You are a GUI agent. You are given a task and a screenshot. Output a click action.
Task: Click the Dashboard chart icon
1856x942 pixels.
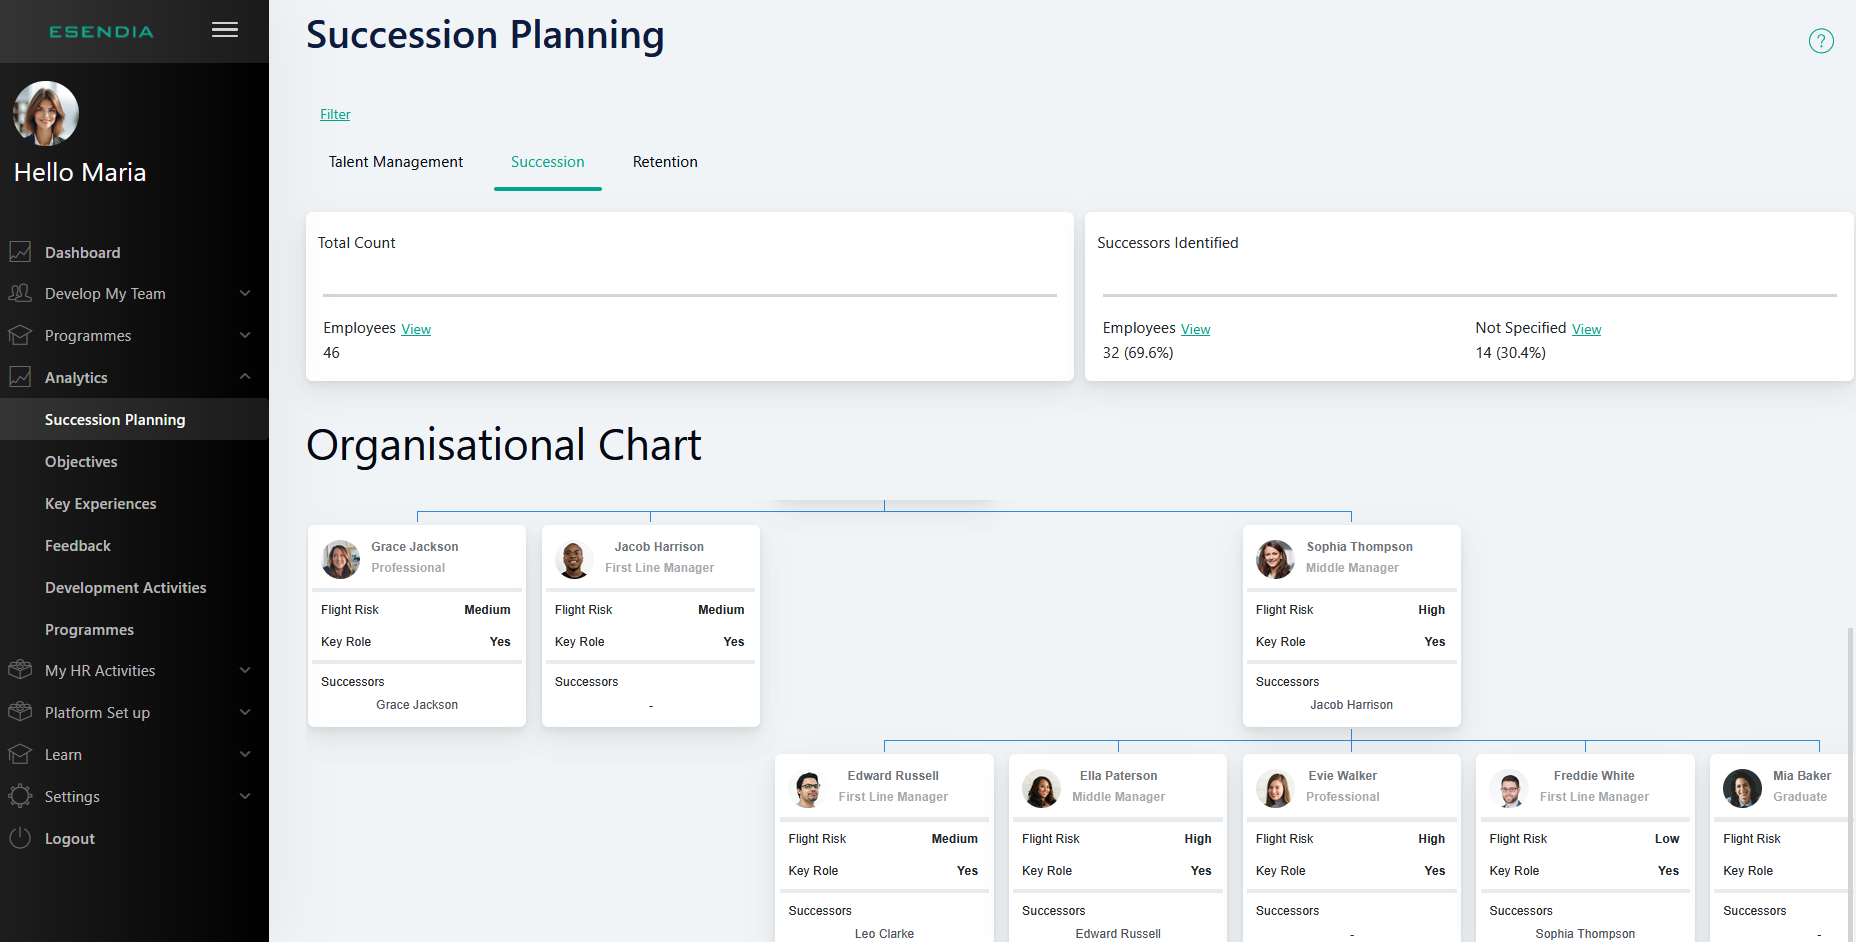click(x=20, y=252)
